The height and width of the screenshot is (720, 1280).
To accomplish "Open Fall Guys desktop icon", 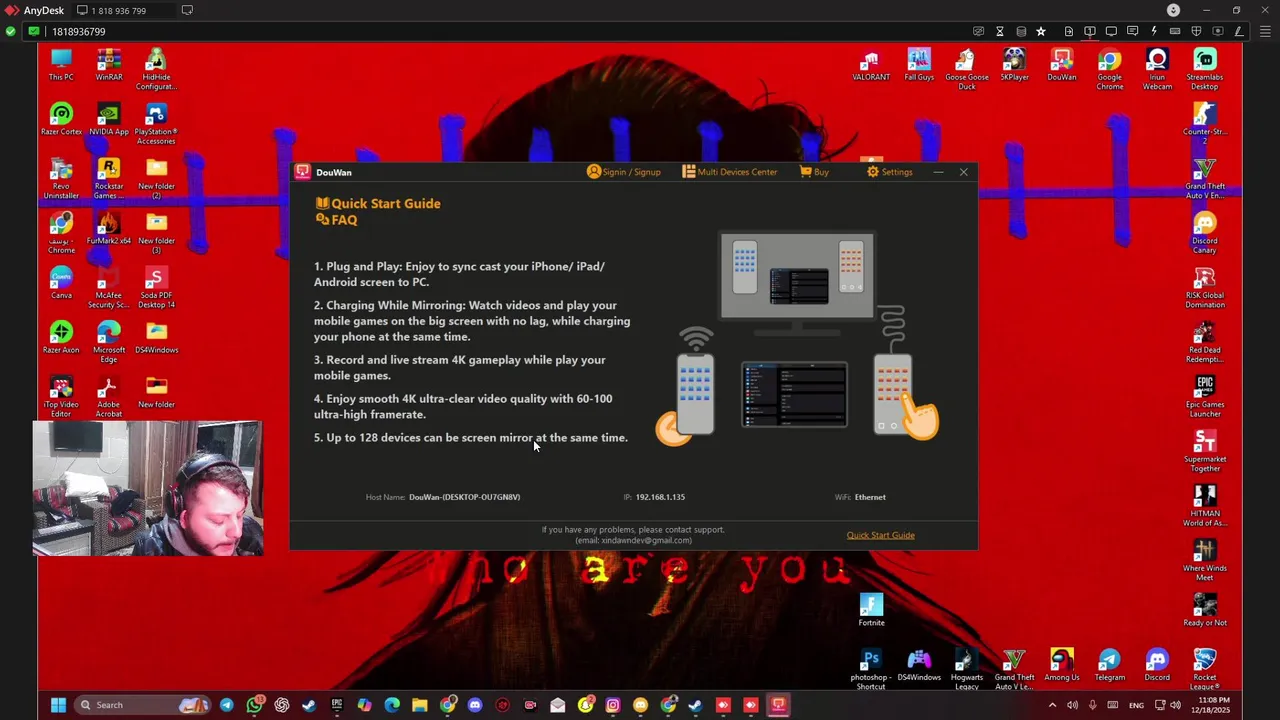I will pos(919,65).
